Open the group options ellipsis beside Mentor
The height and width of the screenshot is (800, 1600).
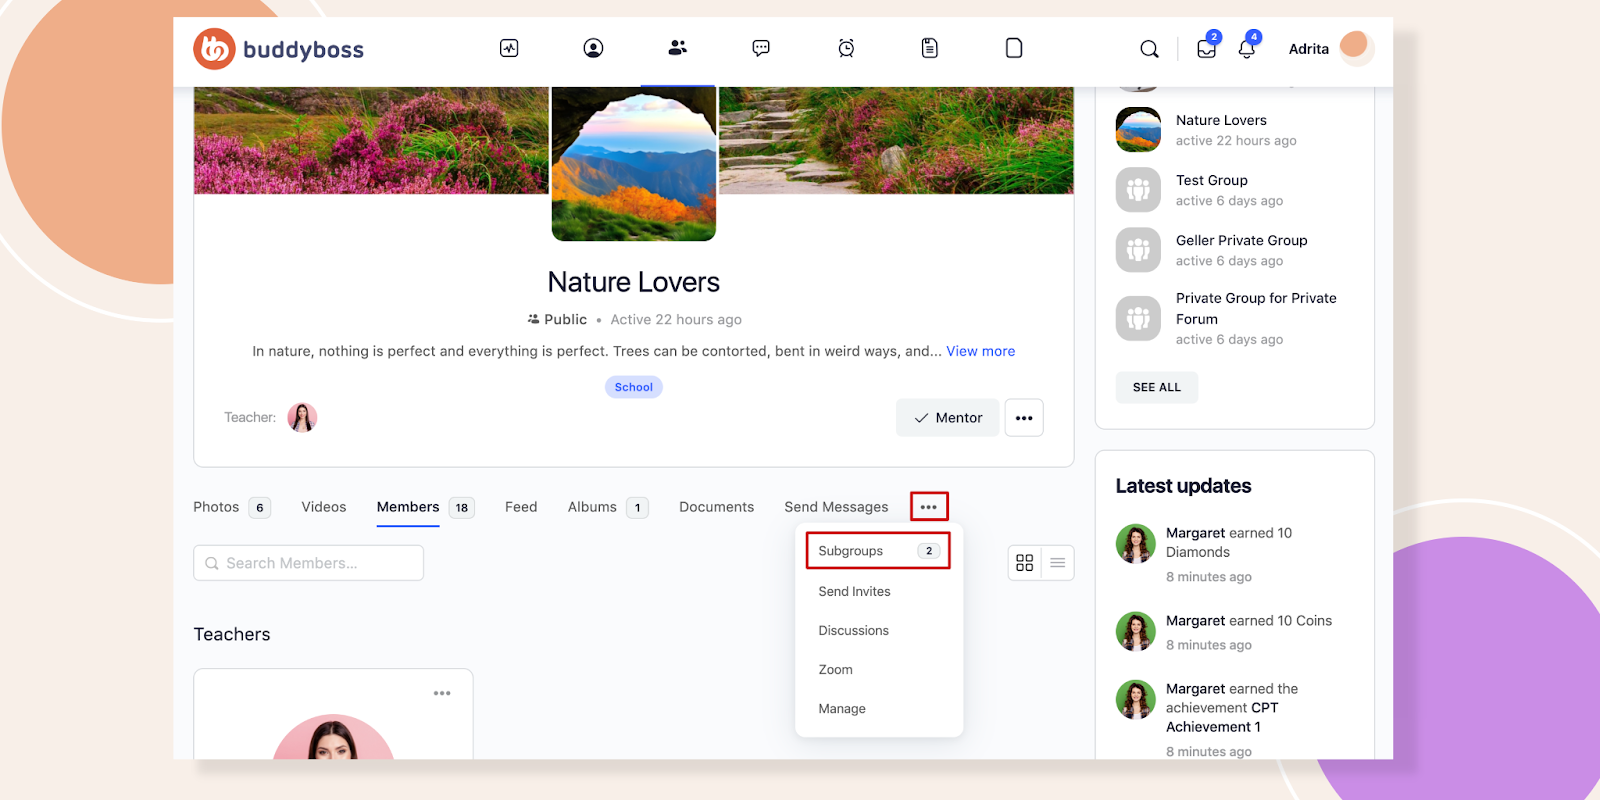[x=1024, y=418]
